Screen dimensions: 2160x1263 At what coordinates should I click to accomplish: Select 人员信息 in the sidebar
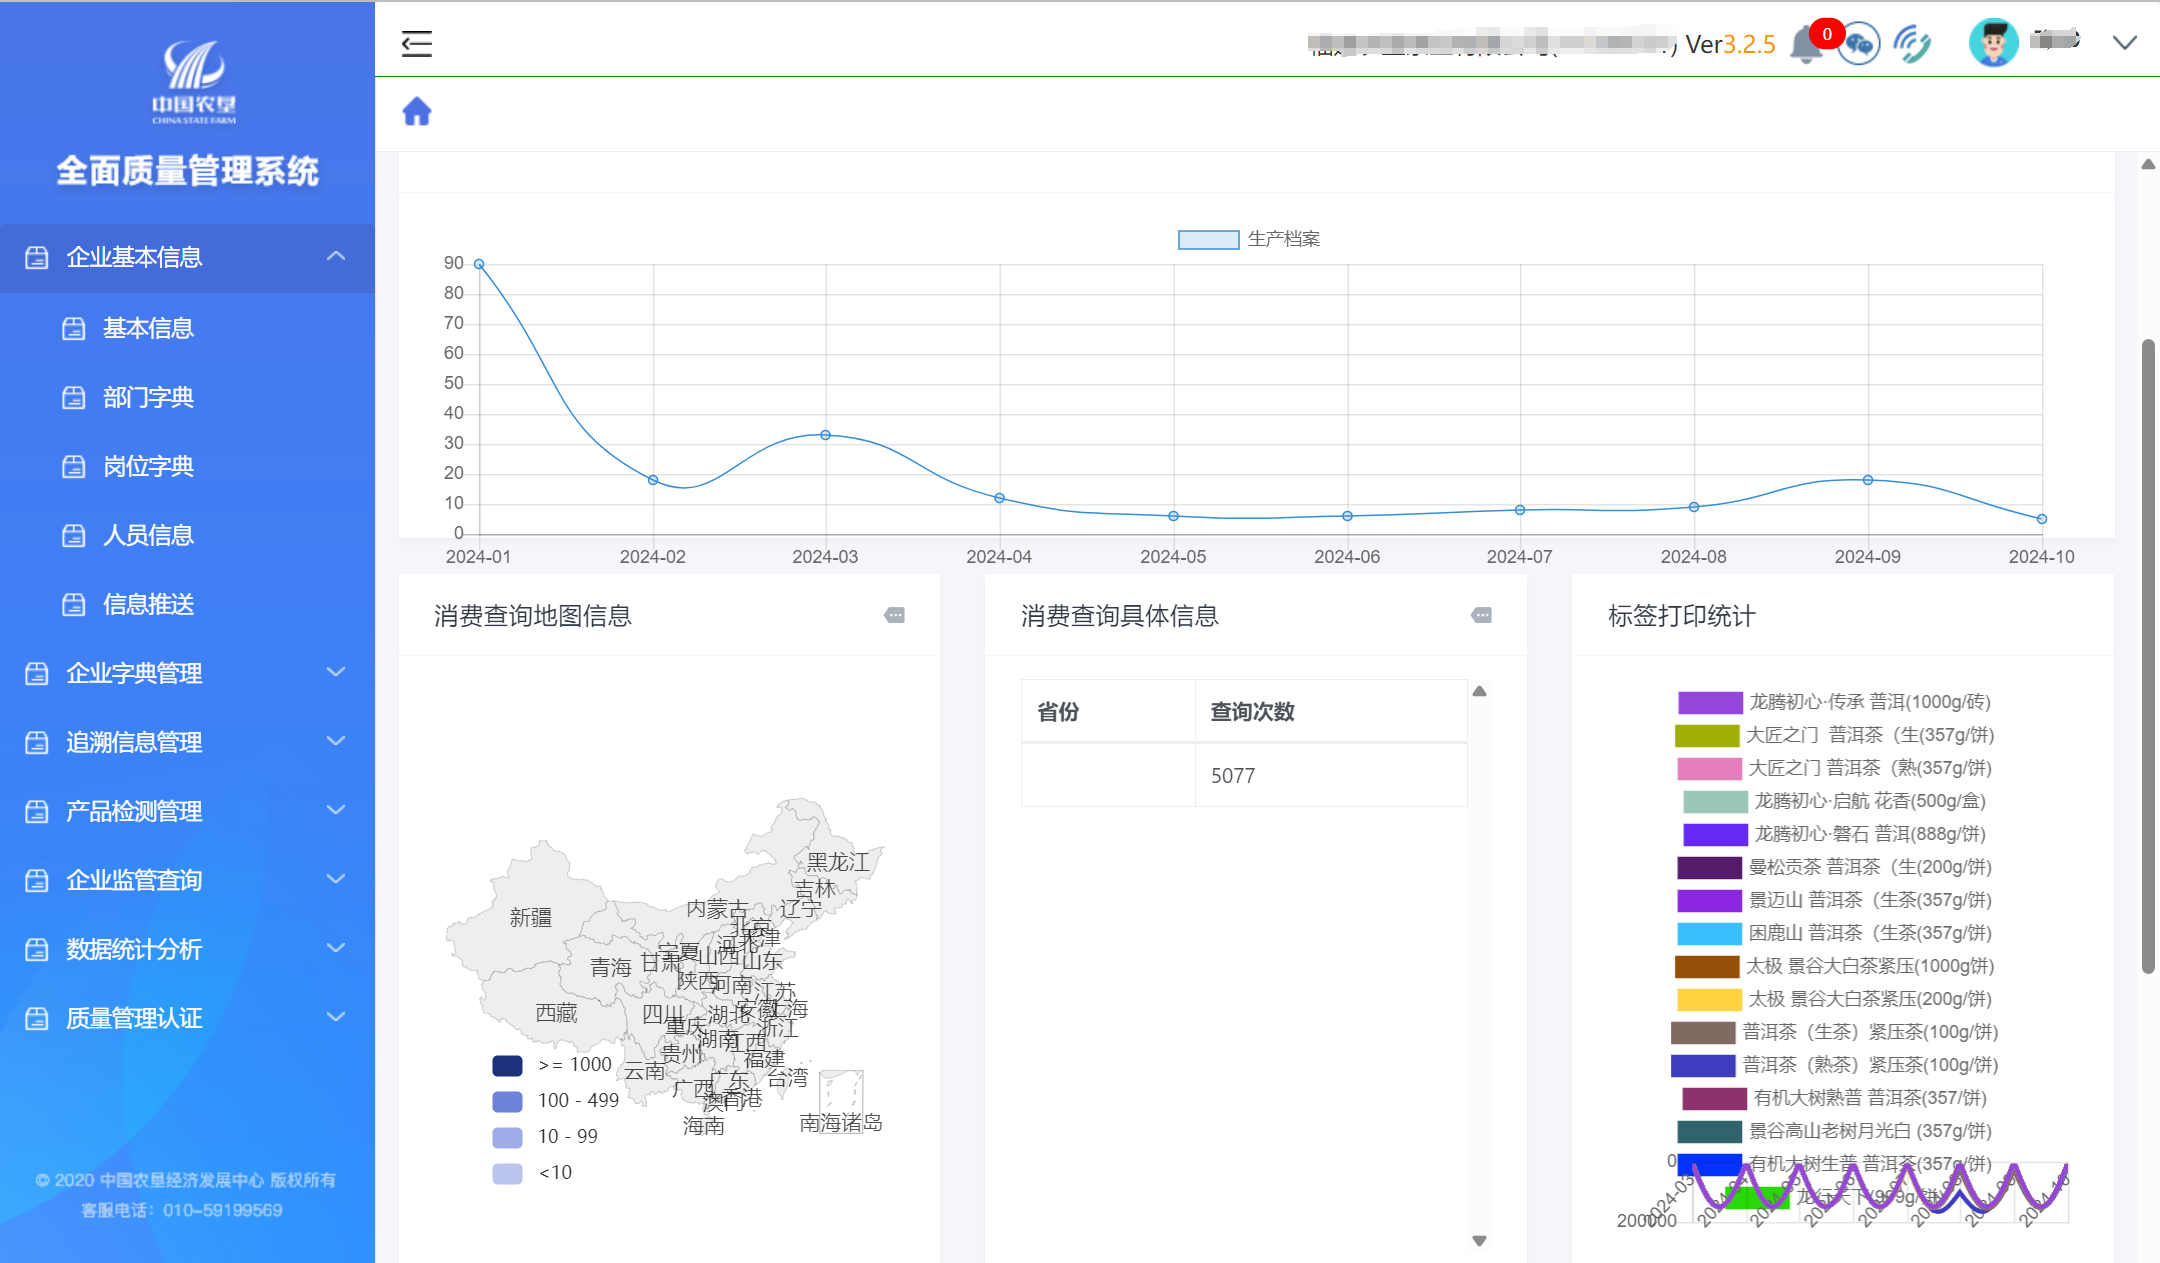point(148,535)
